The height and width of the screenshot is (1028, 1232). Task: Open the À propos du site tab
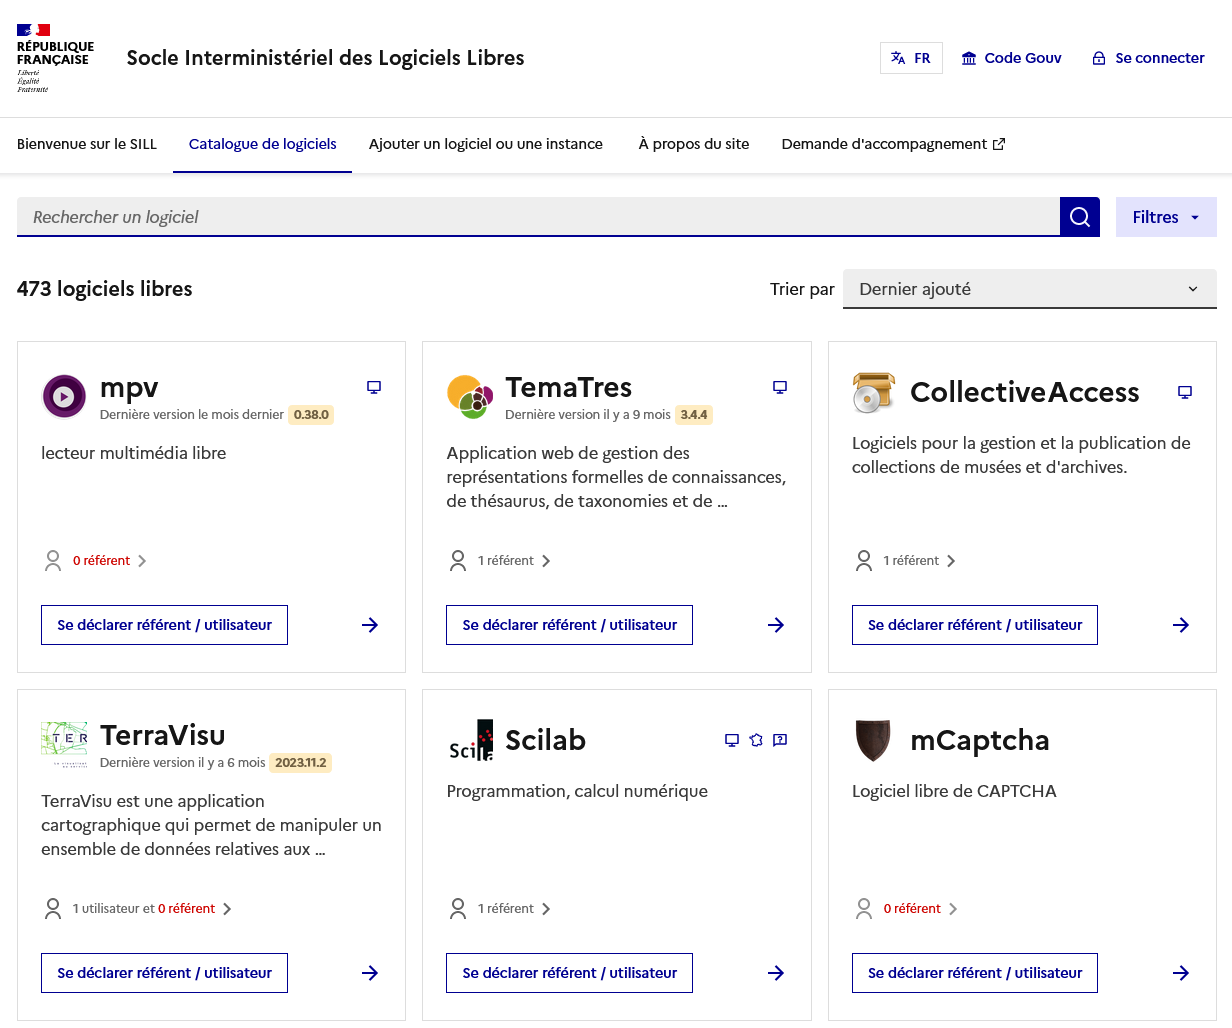point(694,144)
